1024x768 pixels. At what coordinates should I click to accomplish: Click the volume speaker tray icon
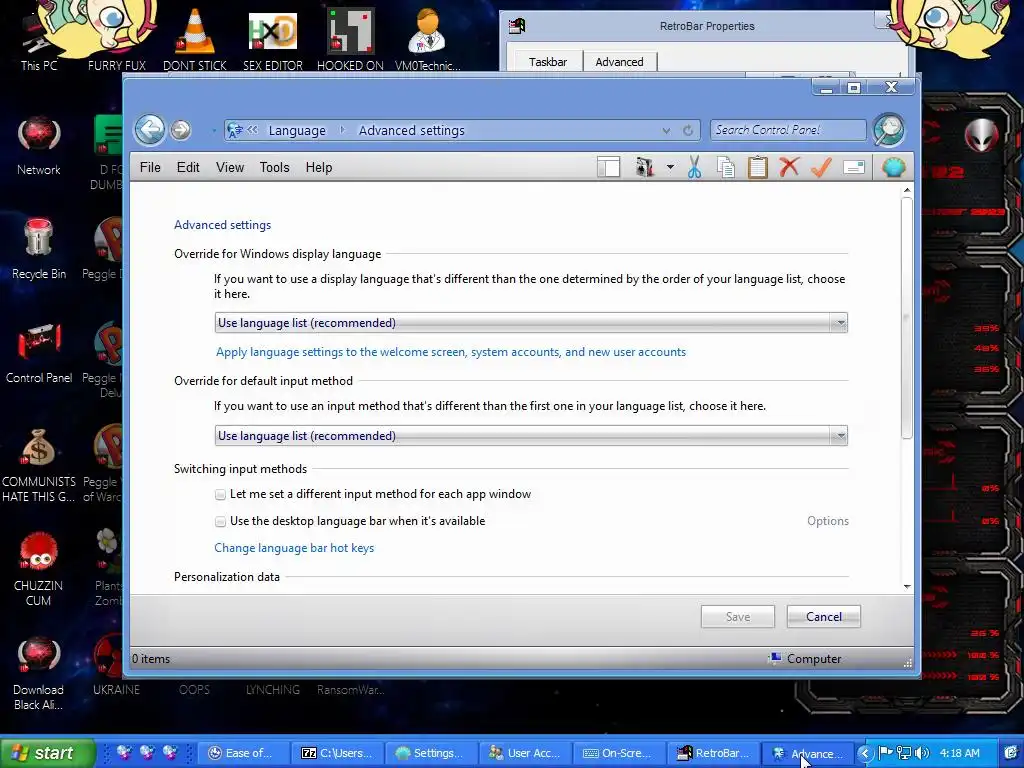pyautogui.click(x=922, y=753)
